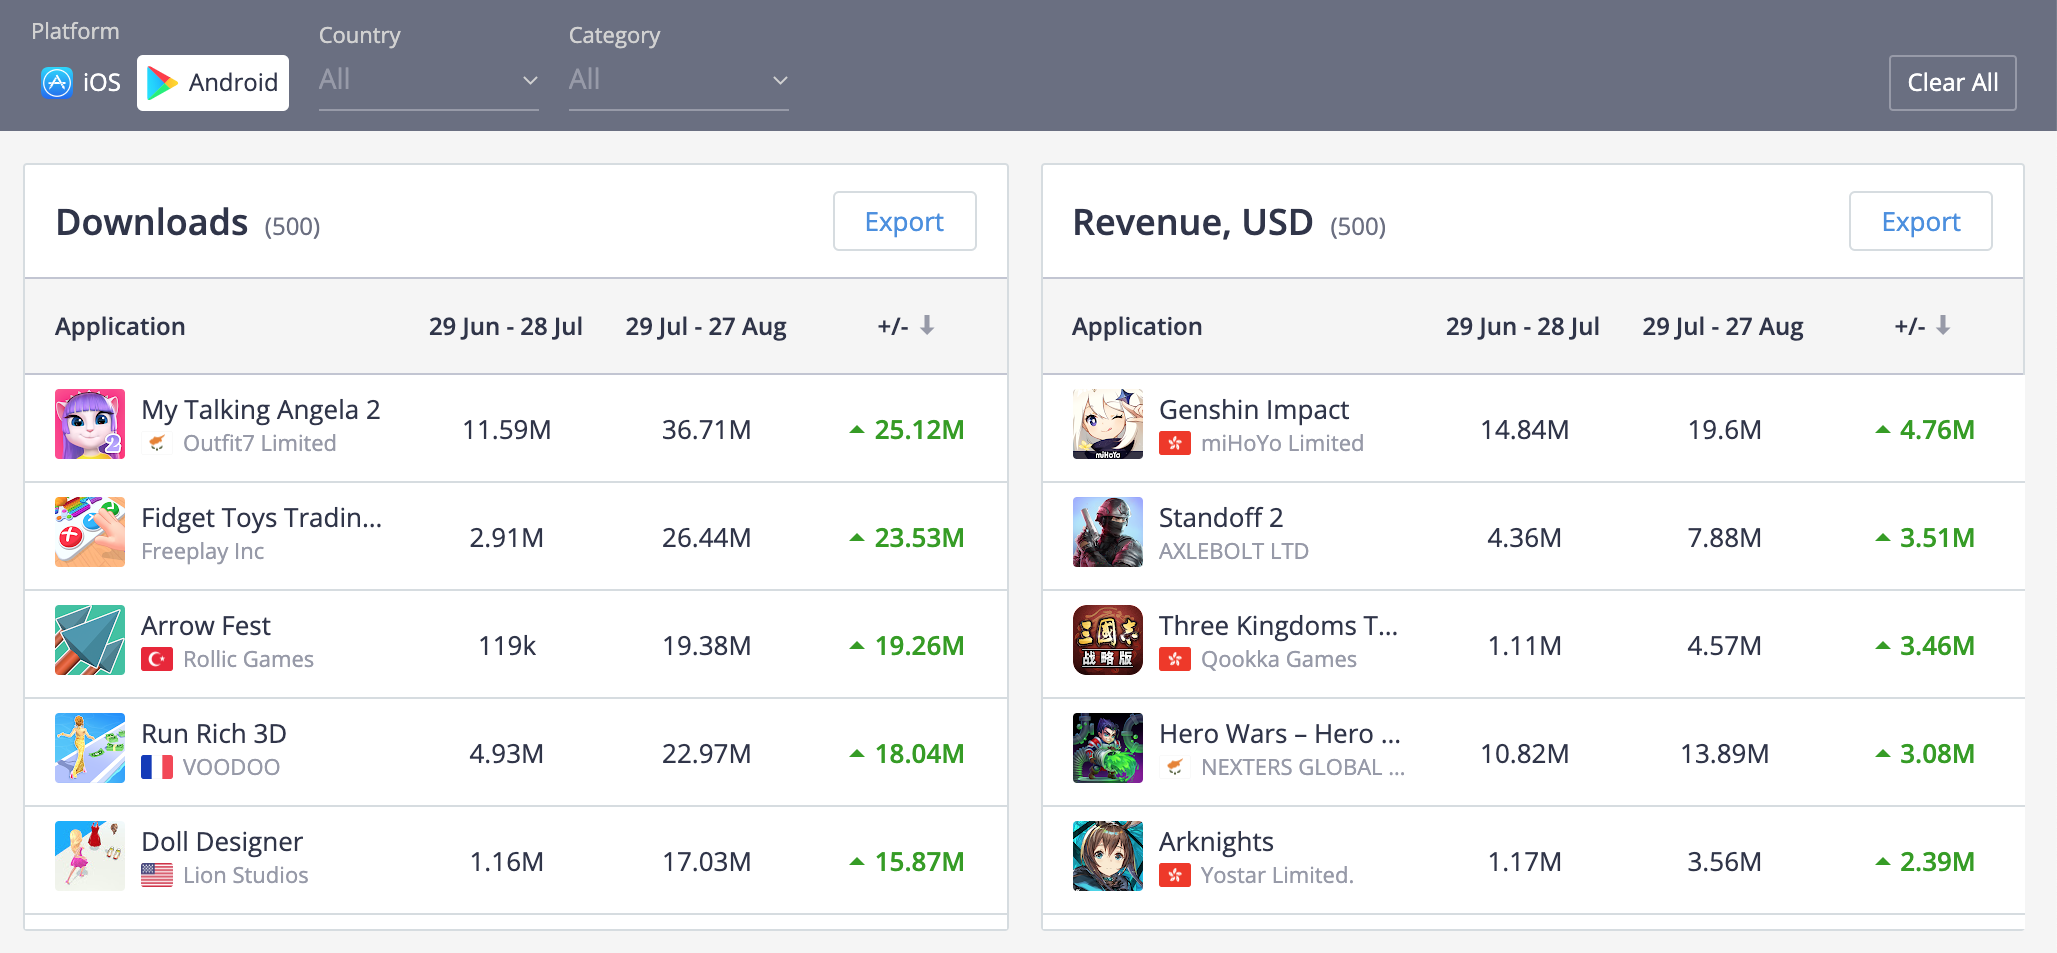Open publisher Rollic Games
Image resolution: width=2057 pixels, height=953 pixels.
tap(249, 659)
